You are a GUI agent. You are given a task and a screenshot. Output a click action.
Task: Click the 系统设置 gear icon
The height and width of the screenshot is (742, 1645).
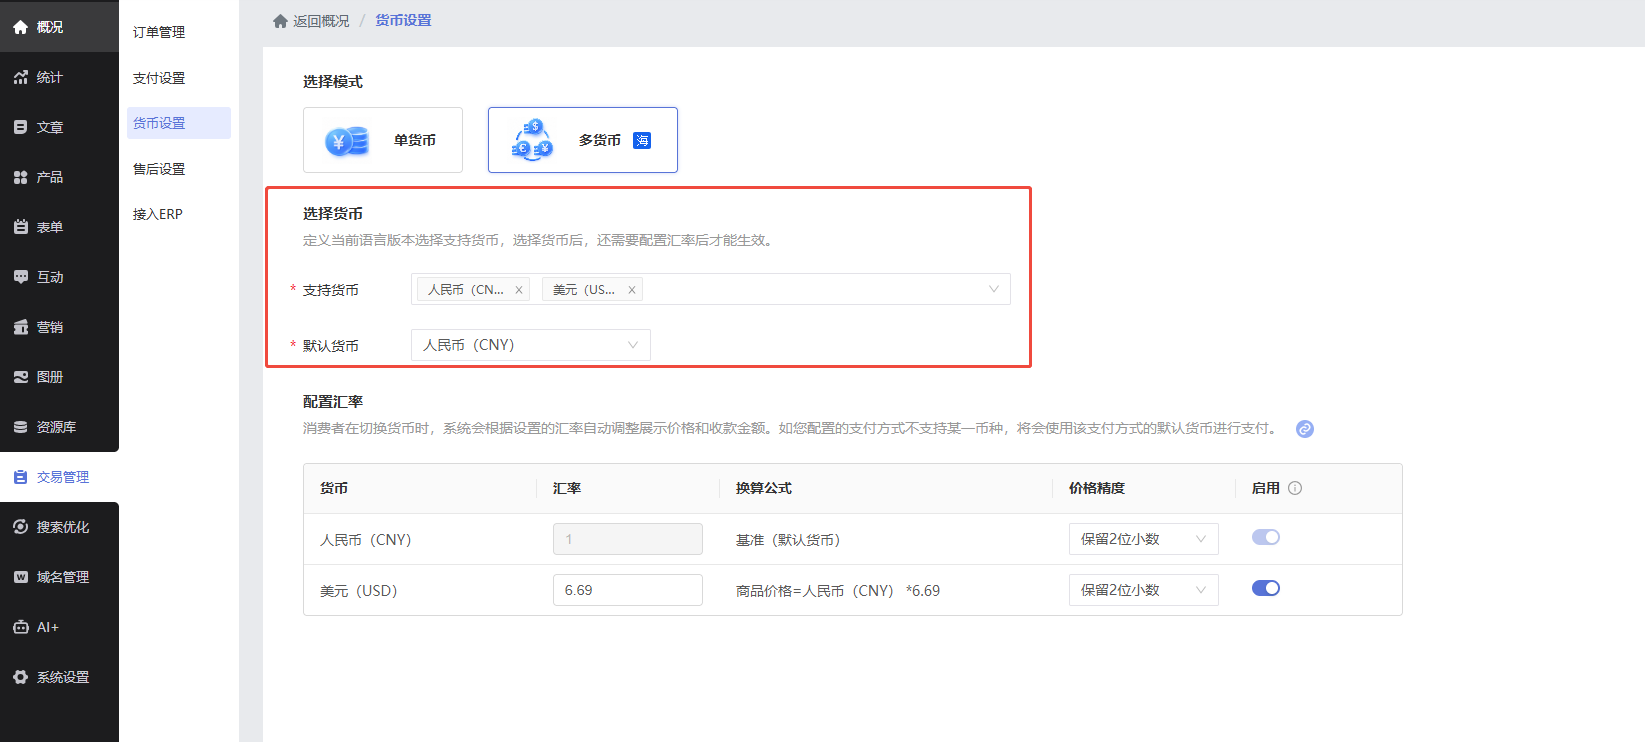[x=20, y=677]
